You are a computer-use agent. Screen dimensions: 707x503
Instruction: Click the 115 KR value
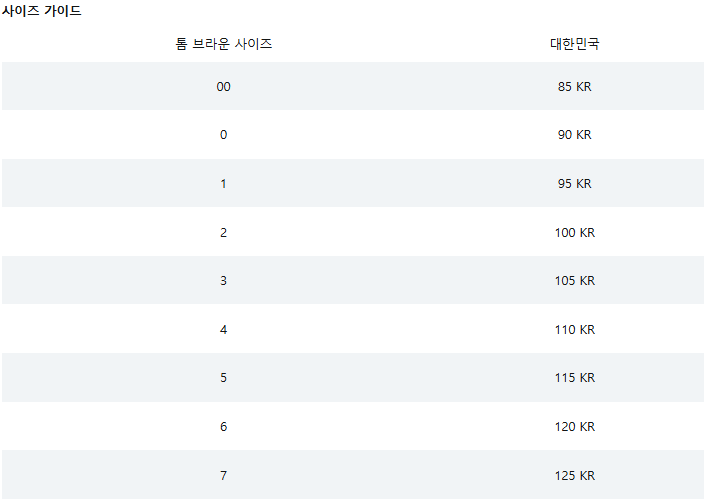click(x=575, y=378)
